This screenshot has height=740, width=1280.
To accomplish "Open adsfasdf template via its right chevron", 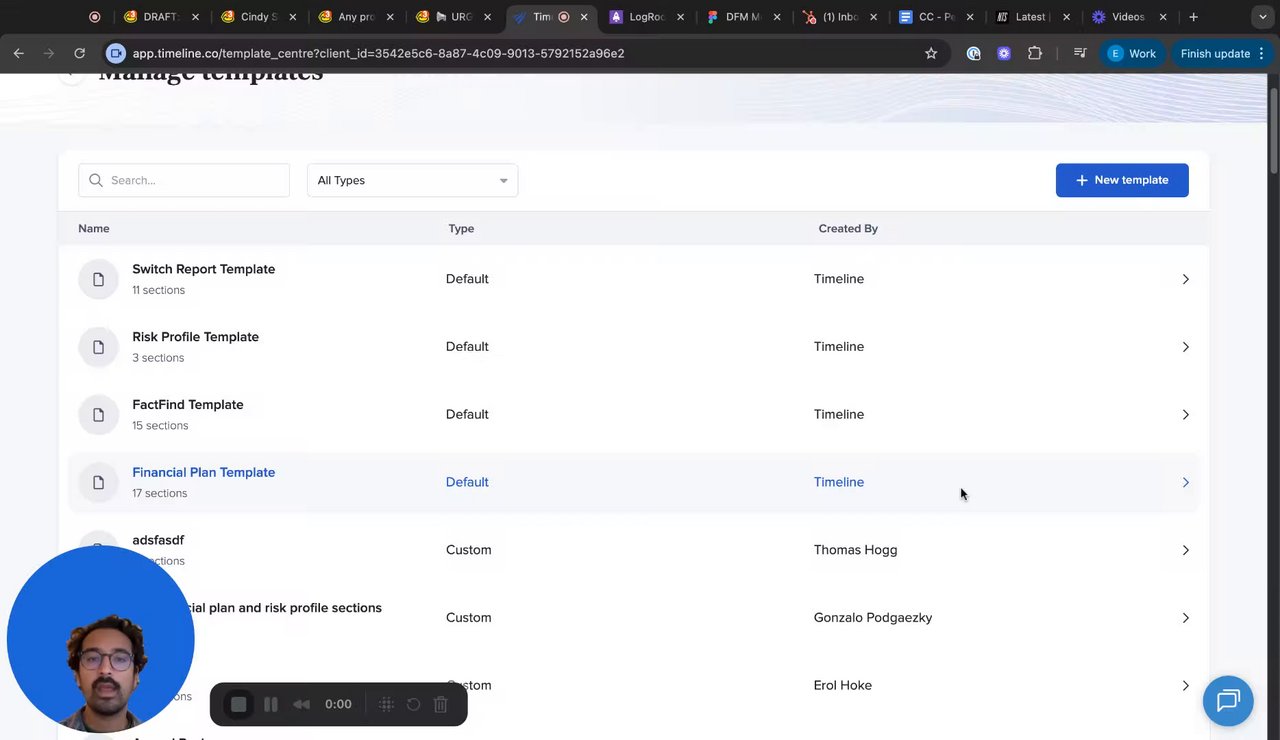I will 1185,550.
